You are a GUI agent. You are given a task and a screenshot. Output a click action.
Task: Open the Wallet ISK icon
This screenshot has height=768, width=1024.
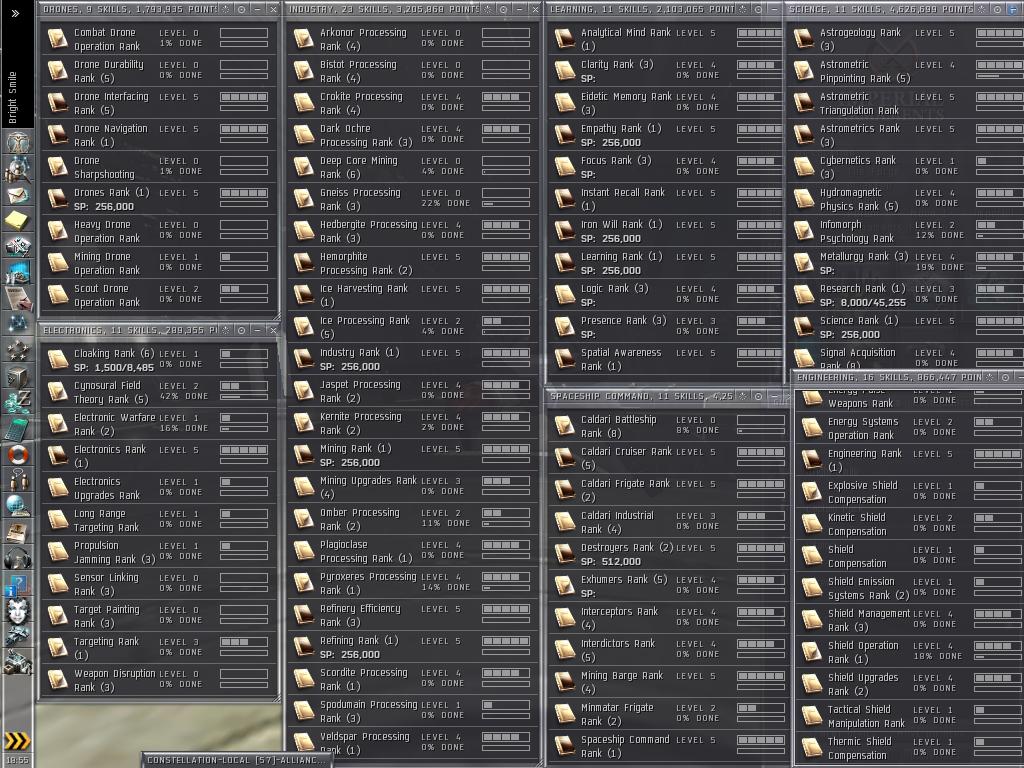pos(18,402)
